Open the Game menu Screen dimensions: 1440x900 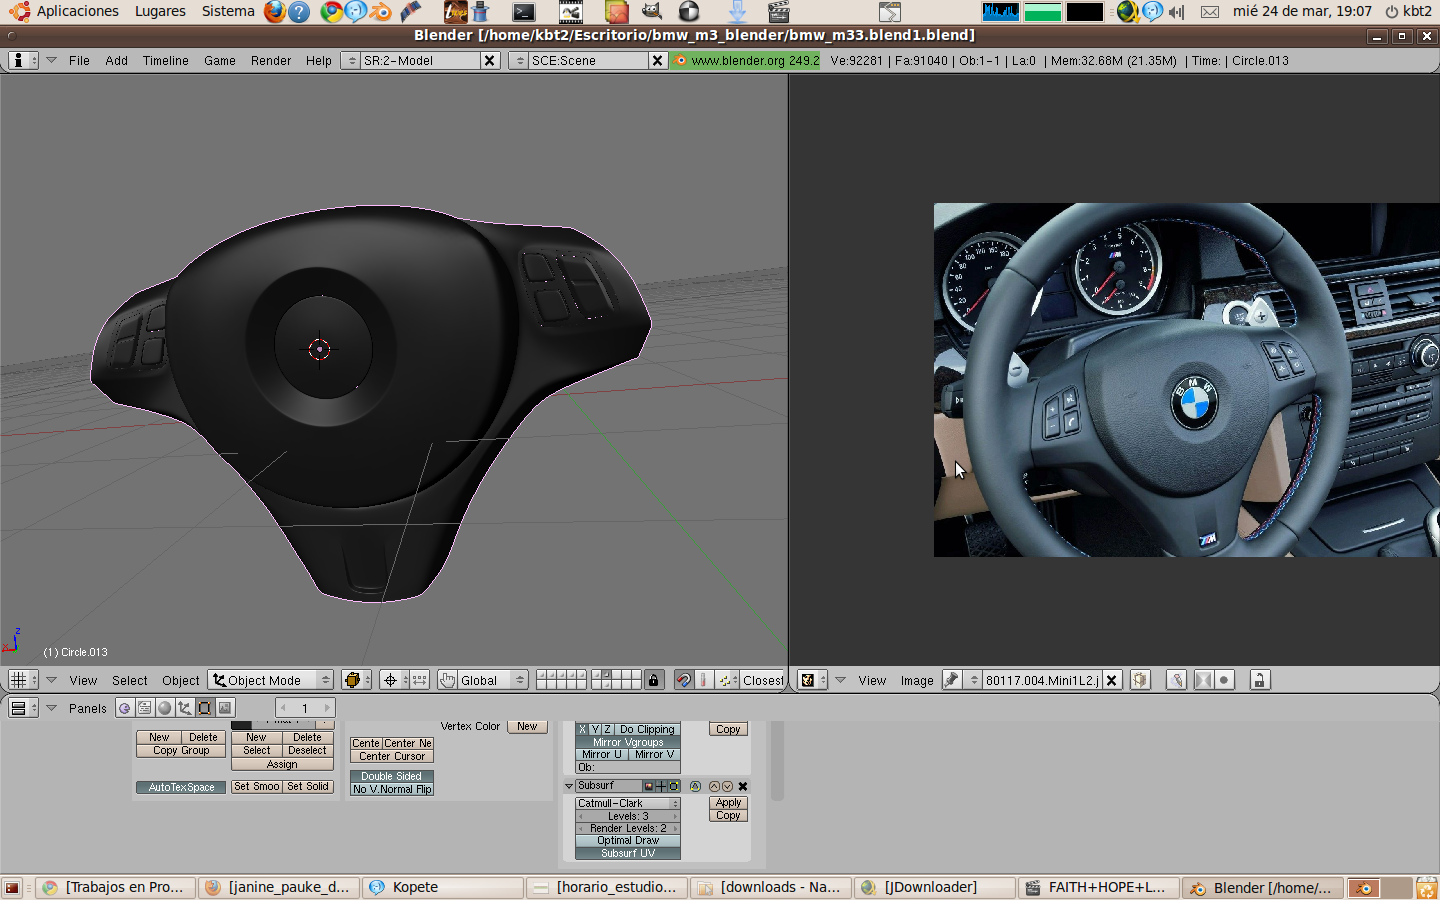point(220,60)
